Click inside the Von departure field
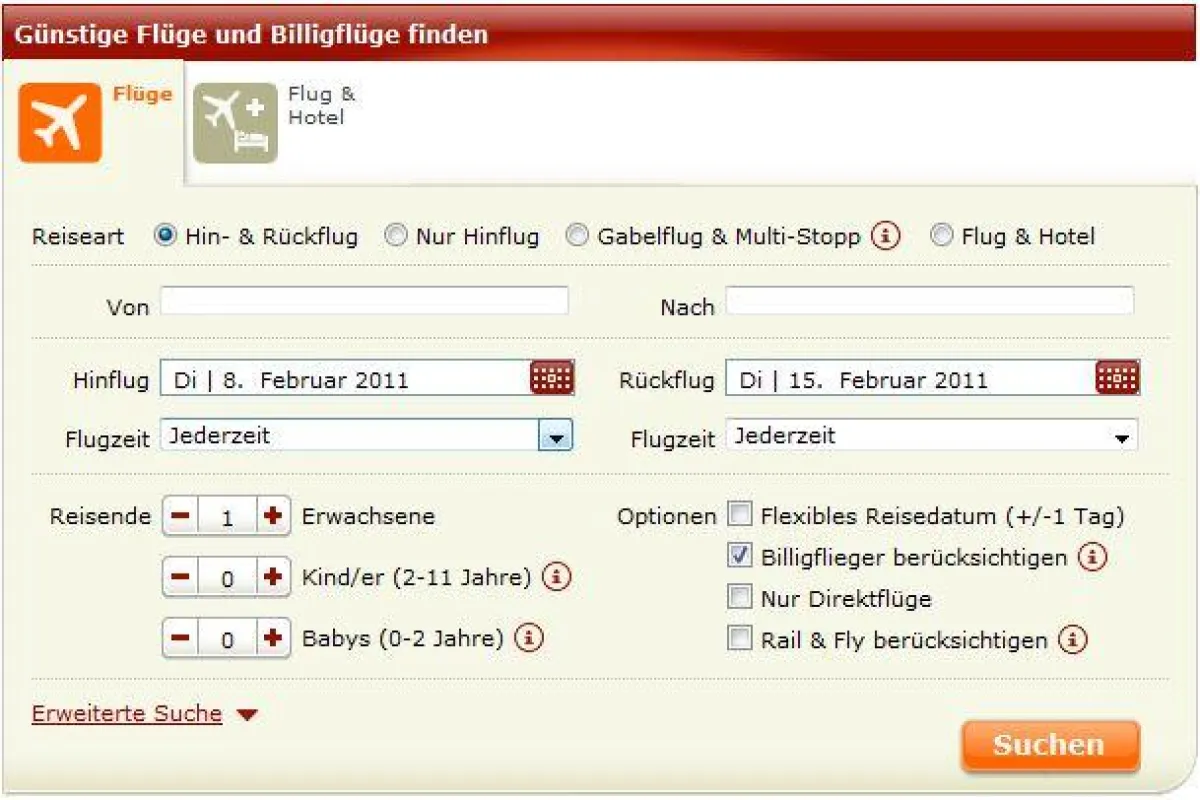 (365, 300)
